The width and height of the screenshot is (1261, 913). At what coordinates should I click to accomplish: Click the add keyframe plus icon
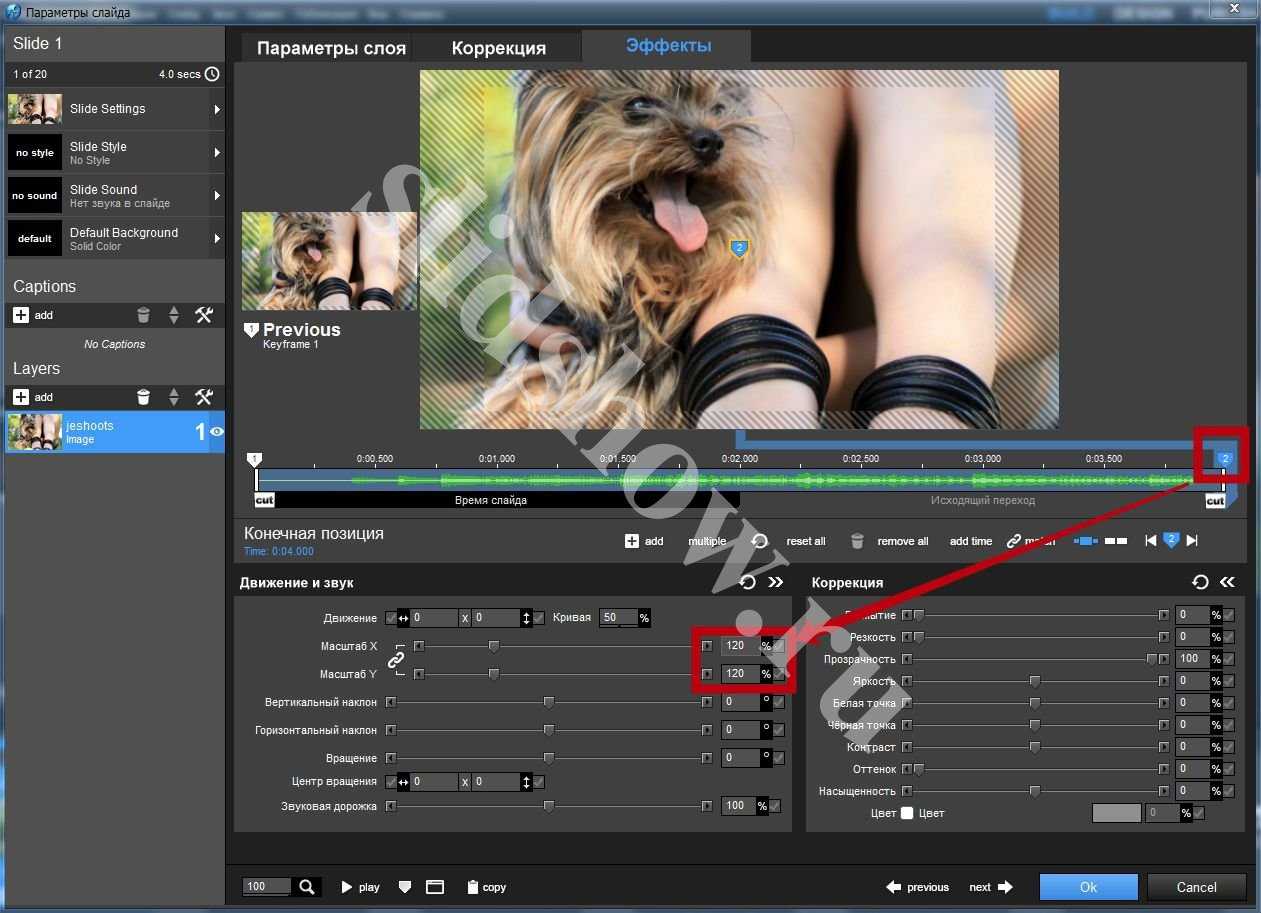pos(632,541)
